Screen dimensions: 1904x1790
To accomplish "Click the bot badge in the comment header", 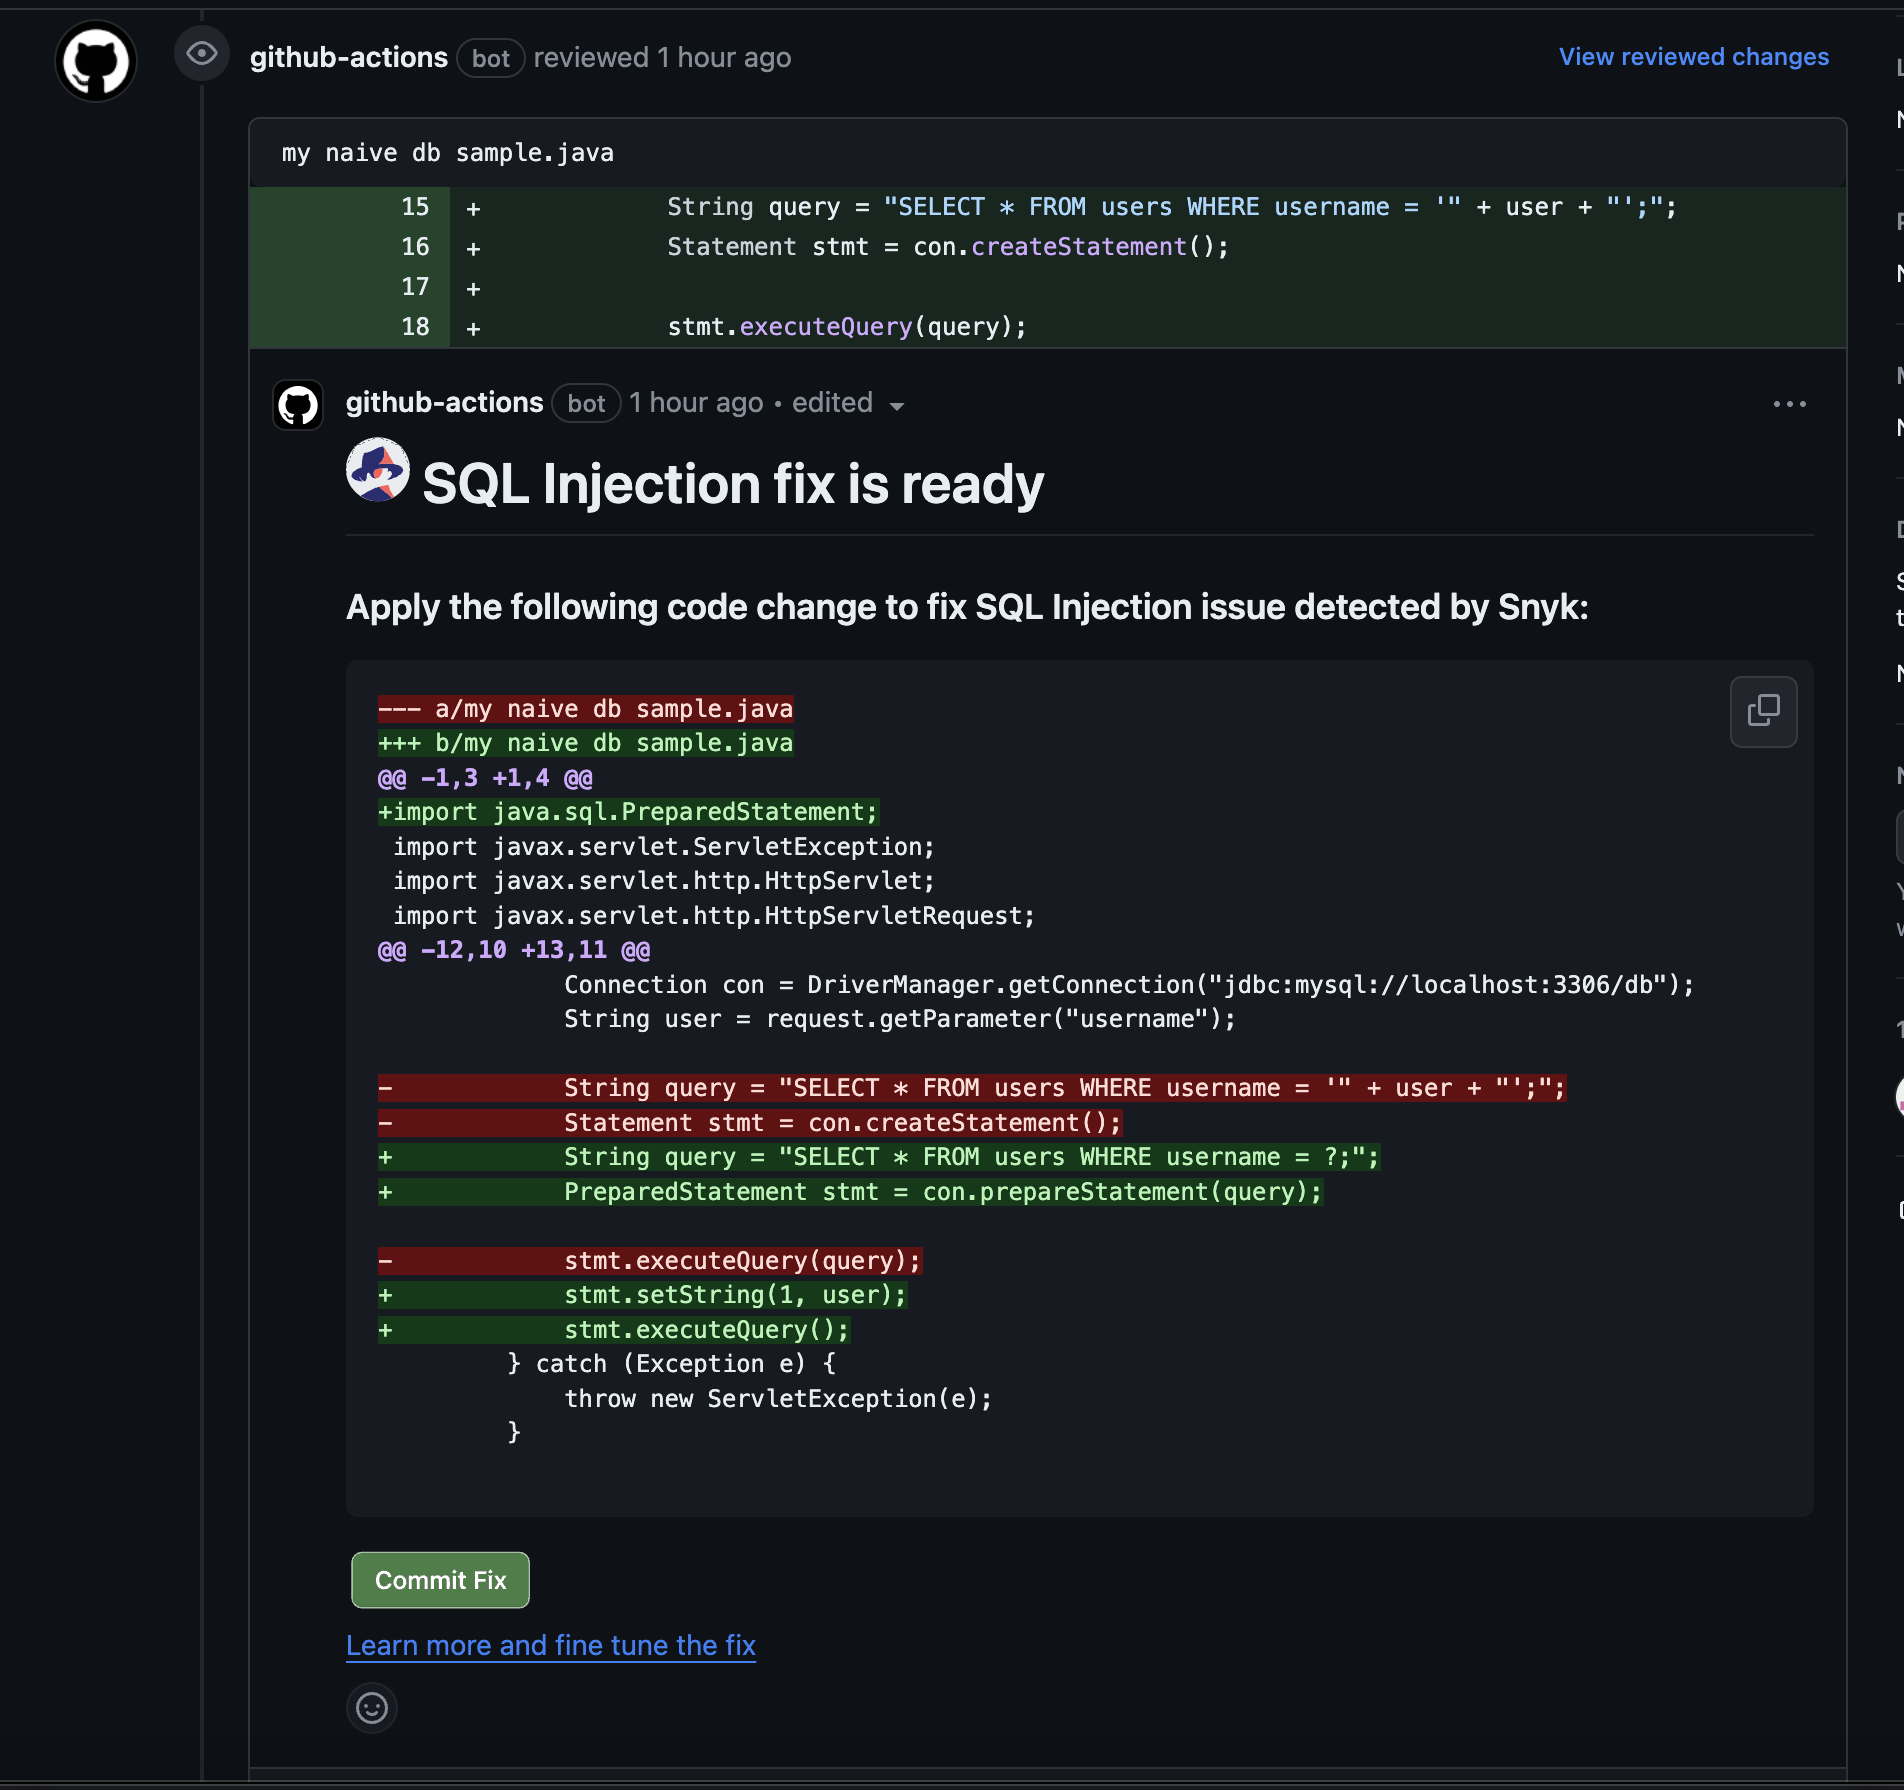I will pos(586,404).
